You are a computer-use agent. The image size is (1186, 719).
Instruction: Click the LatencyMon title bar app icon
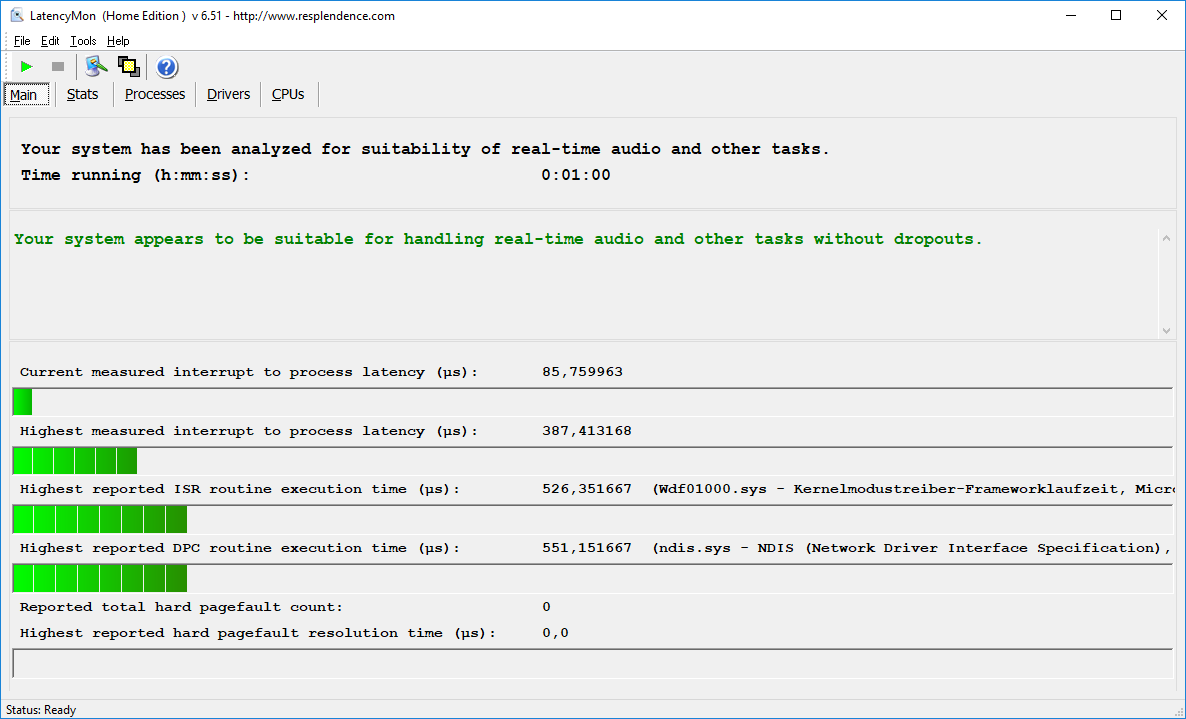coord(16,15)
